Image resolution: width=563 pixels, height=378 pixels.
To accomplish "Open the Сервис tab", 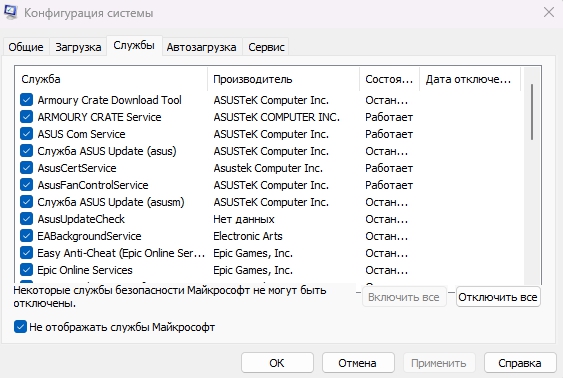I will (x=266, y=47).
